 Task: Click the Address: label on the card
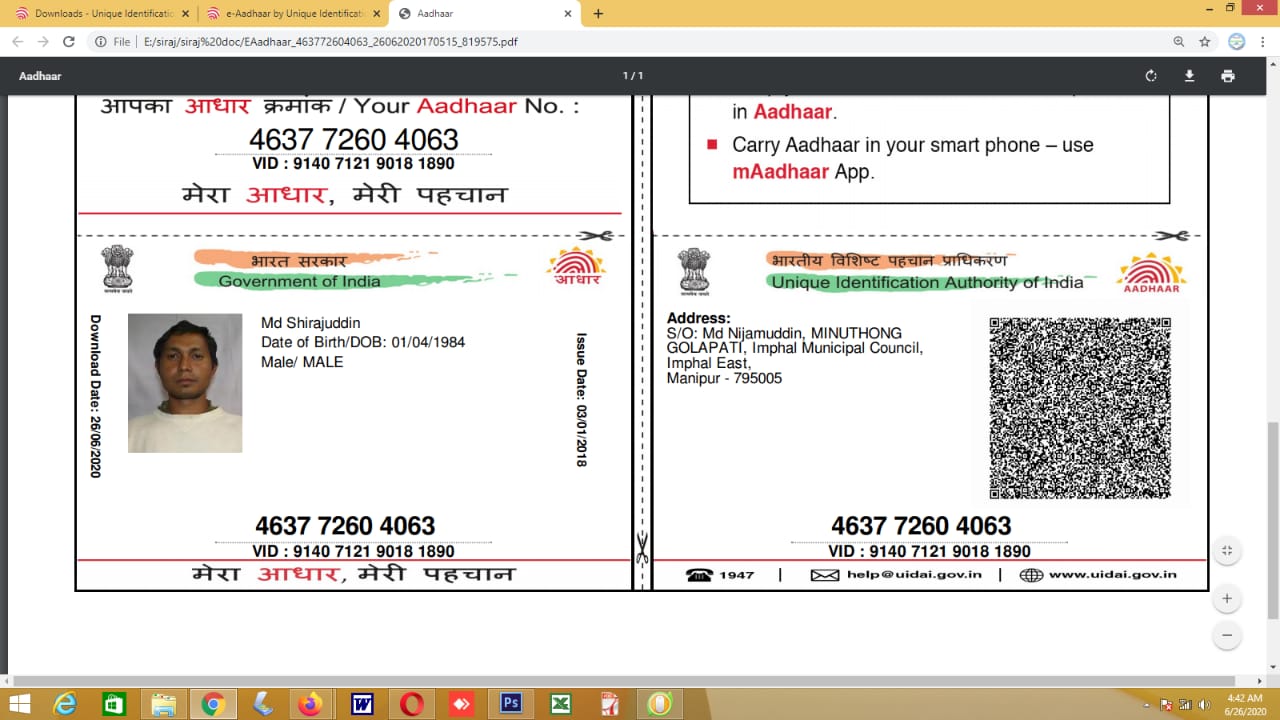click(699, 318)
